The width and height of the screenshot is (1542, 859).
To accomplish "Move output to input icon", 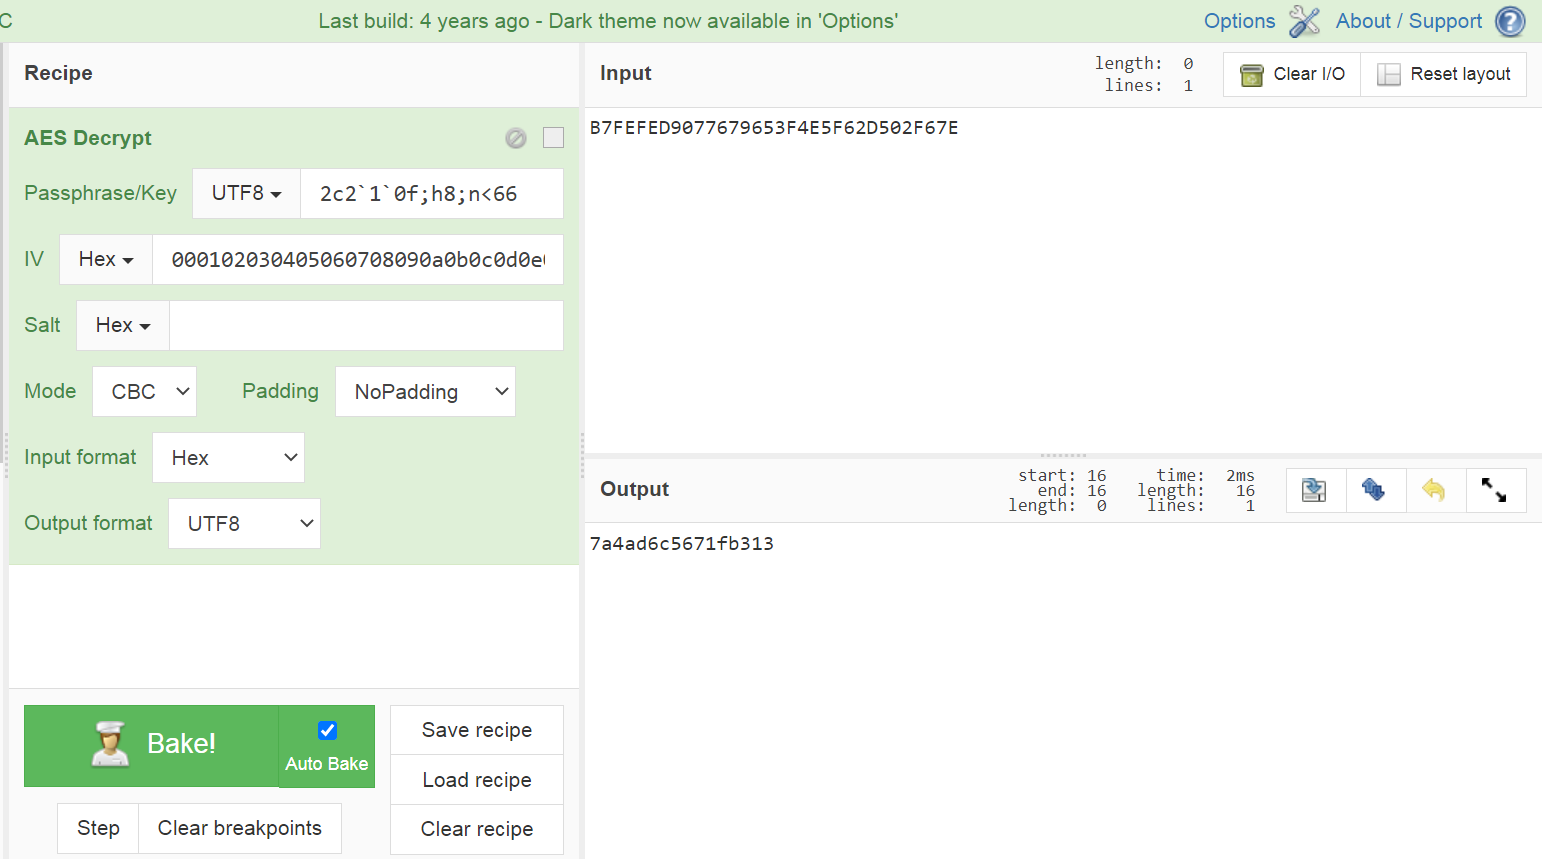I will click(x=1374, y=490).
